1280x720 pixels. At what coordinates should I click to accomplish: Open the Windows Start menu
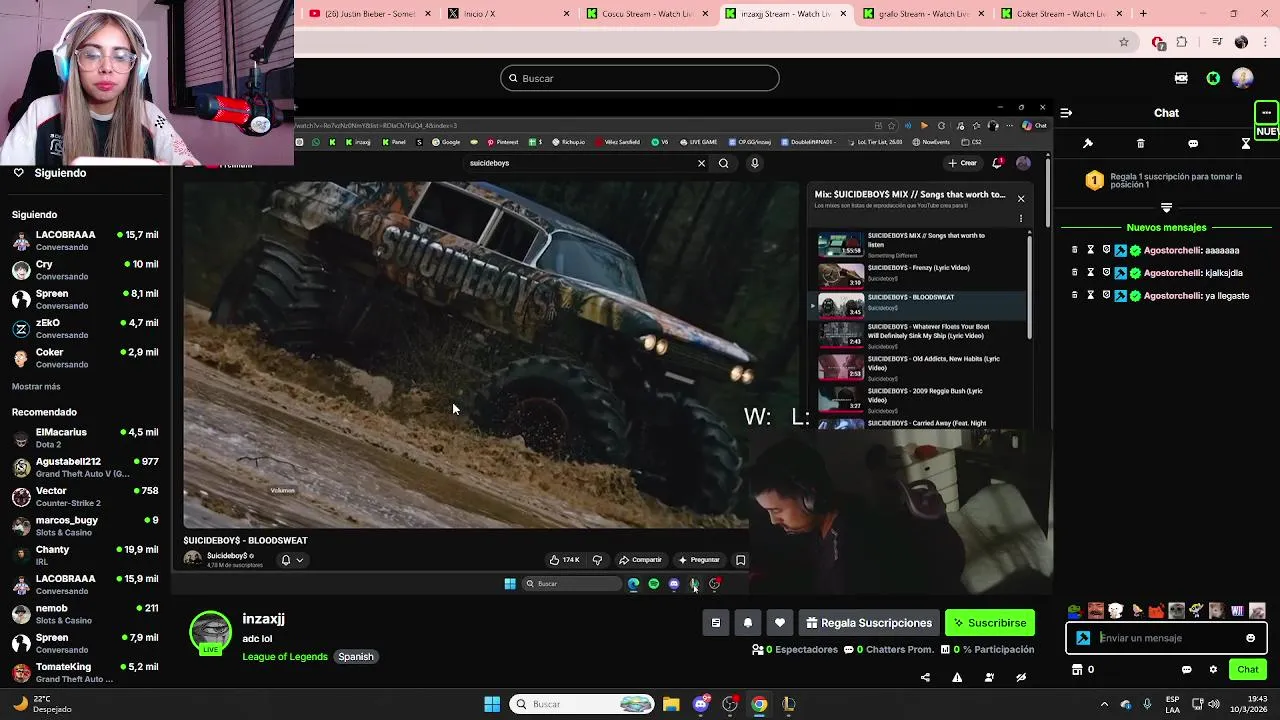[x=492, y=704]
